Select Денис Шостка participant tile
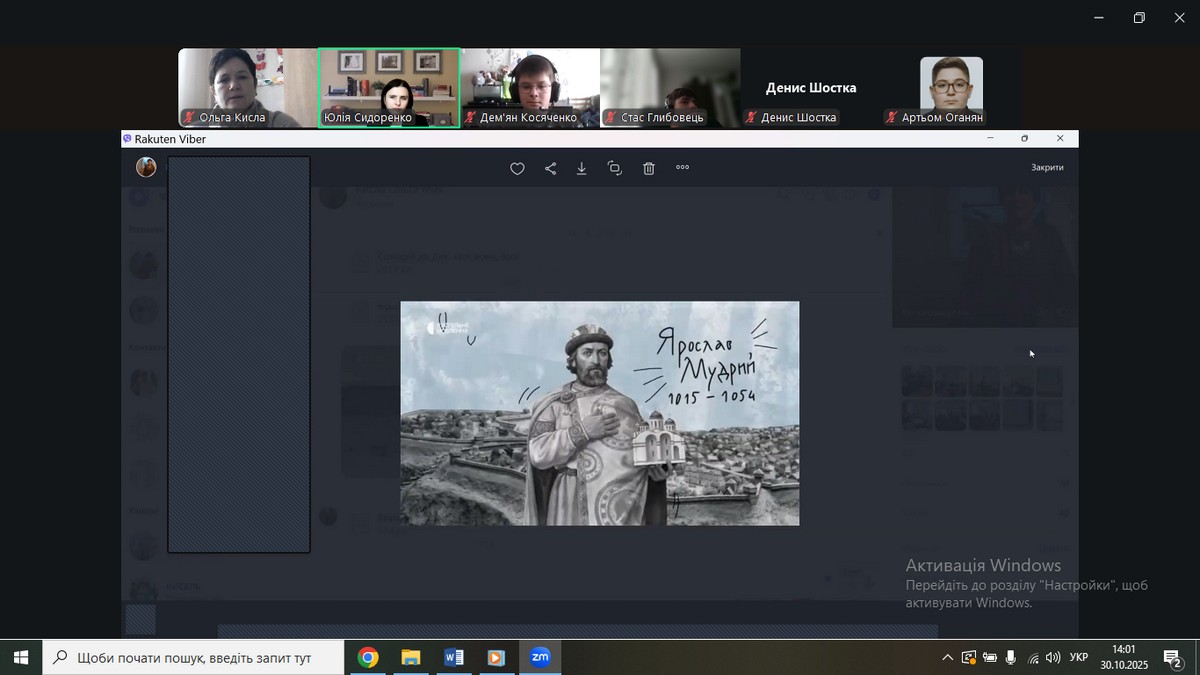This screenshot has width=1200, height=675. 810,88
